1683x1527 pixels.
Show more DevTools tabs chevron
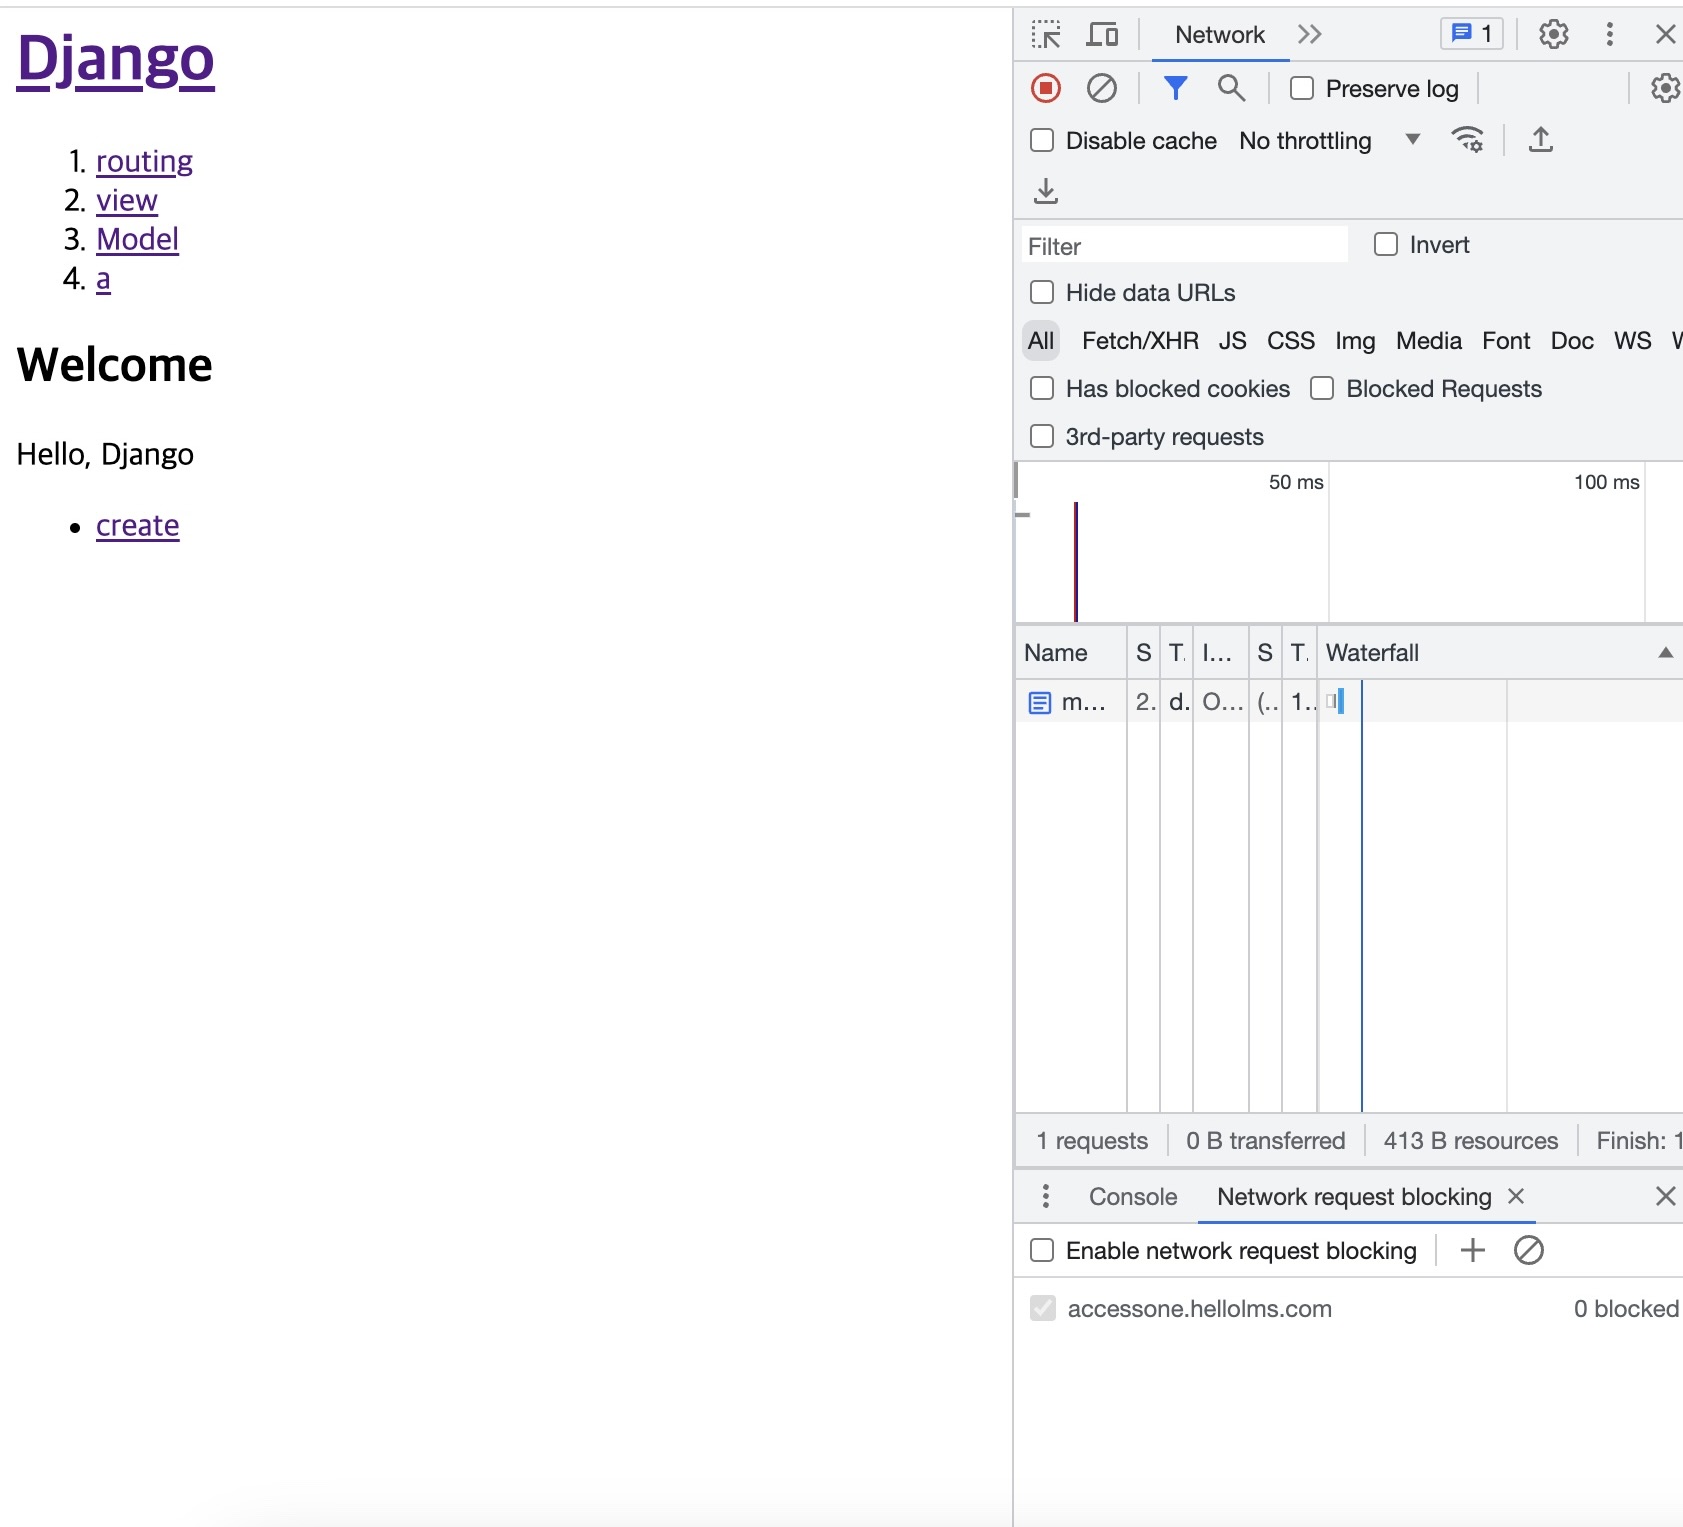point(1309,35)
